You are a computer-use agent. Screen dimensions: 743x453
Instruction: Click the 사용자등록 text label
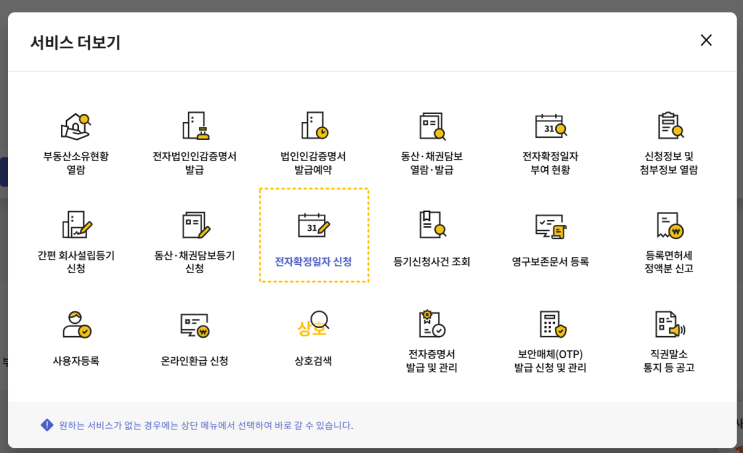coord(76,361)
